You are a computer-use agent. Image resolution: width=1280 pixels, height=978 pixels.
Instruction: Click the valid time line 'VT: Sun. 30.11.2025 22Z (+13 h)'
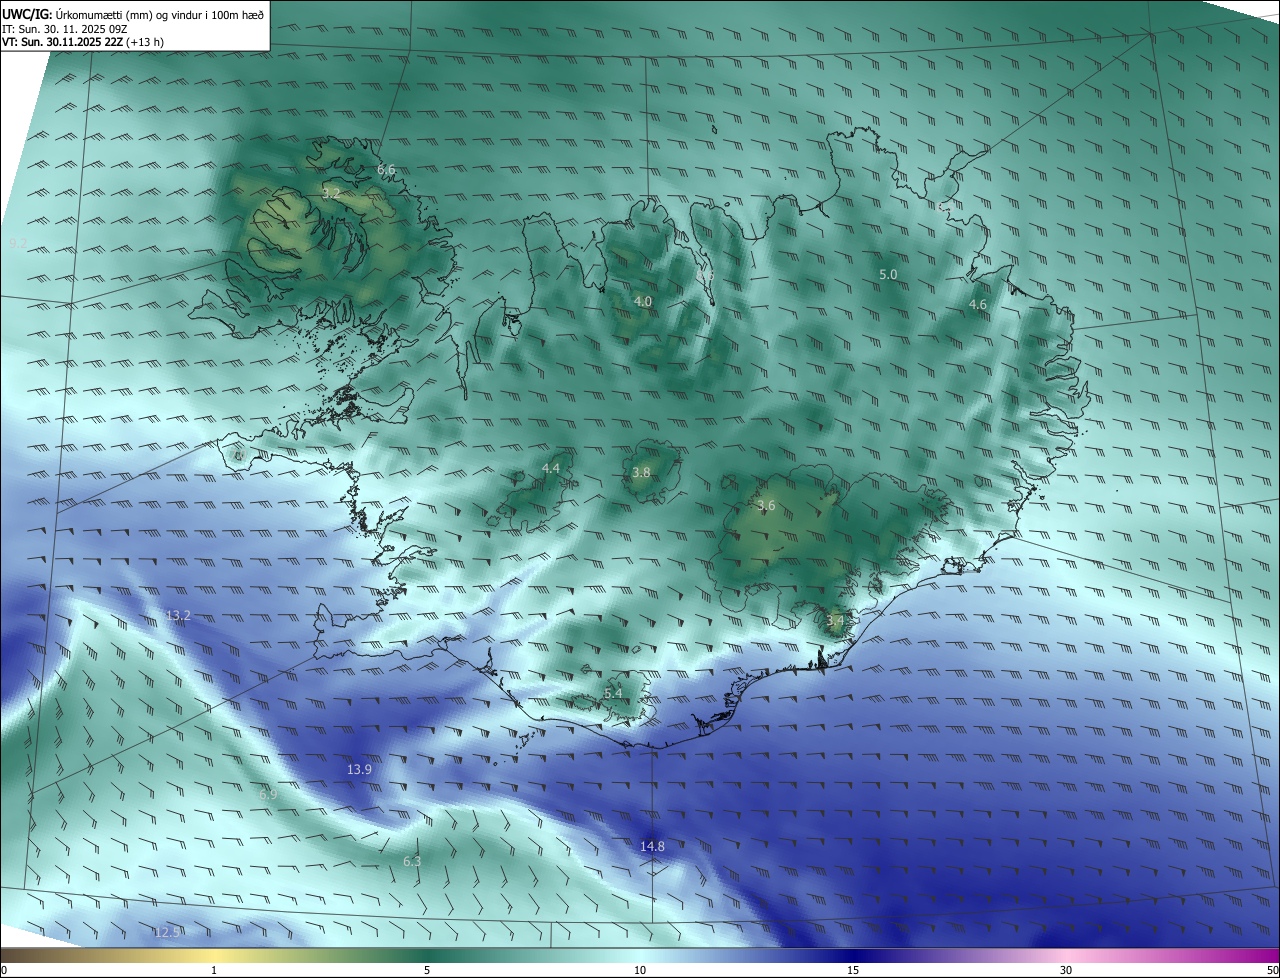coord(83,42)
